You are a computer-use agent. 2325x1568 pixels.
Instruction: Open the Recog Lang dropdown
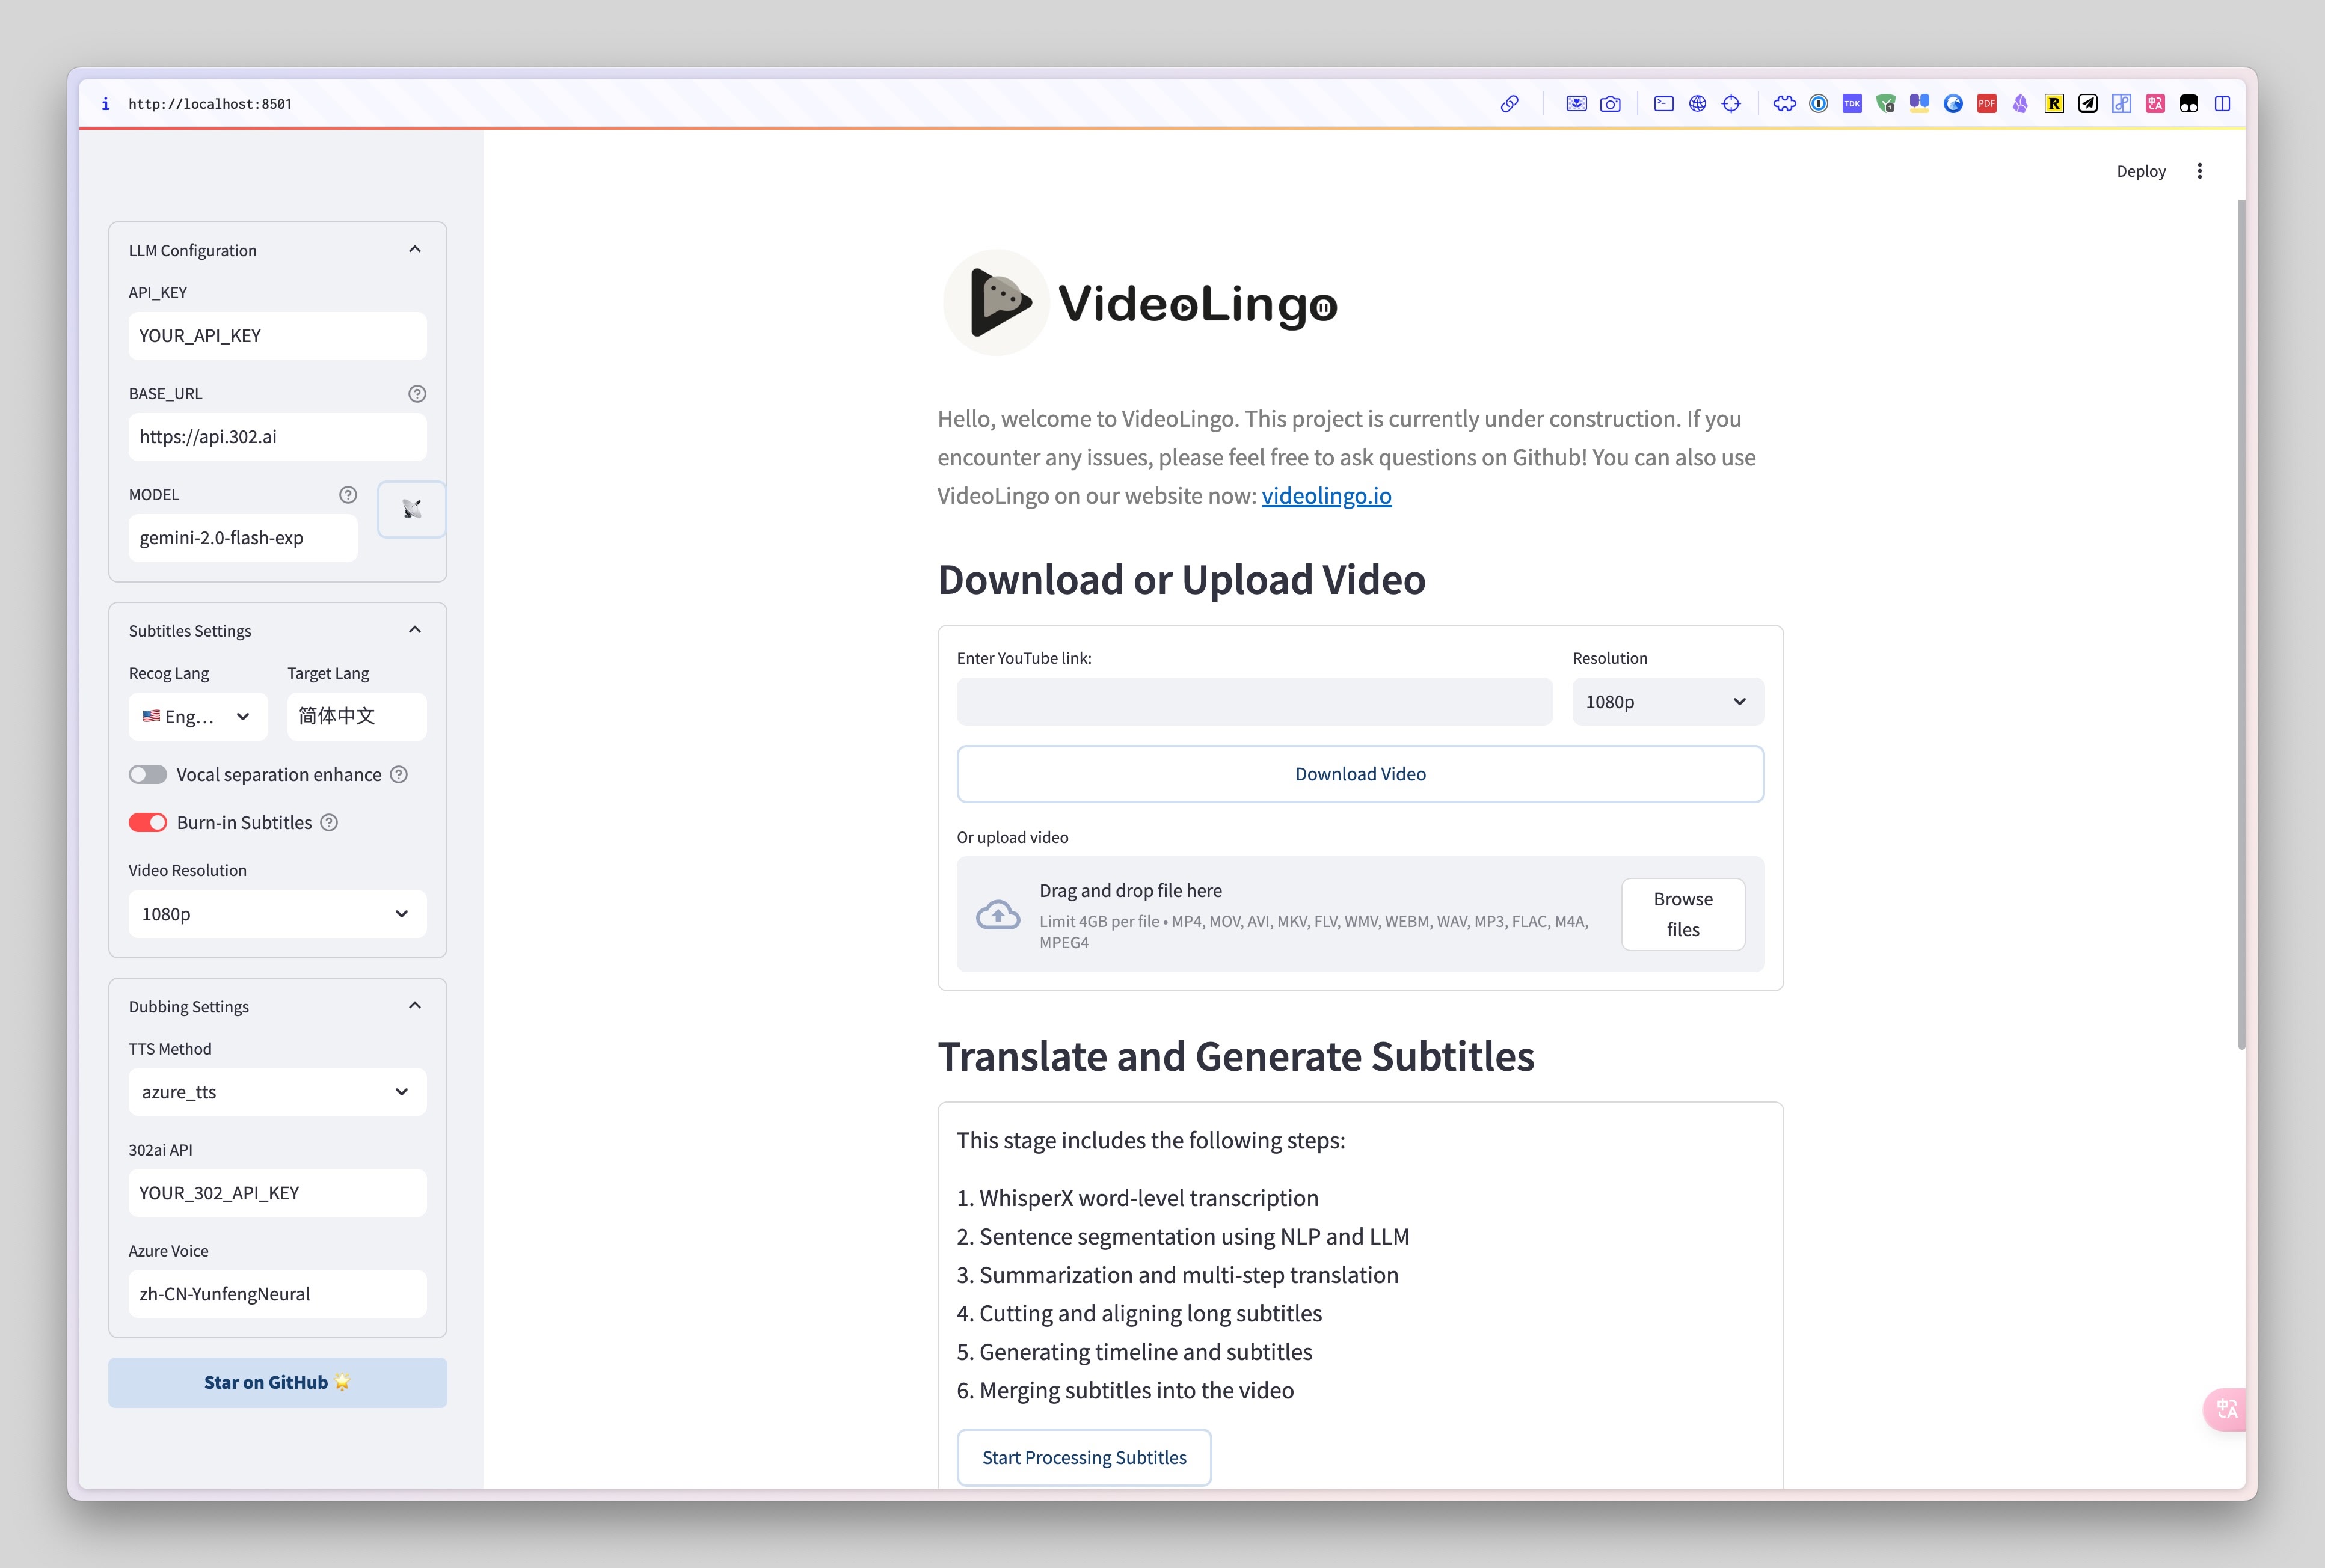tap(198, 716)
